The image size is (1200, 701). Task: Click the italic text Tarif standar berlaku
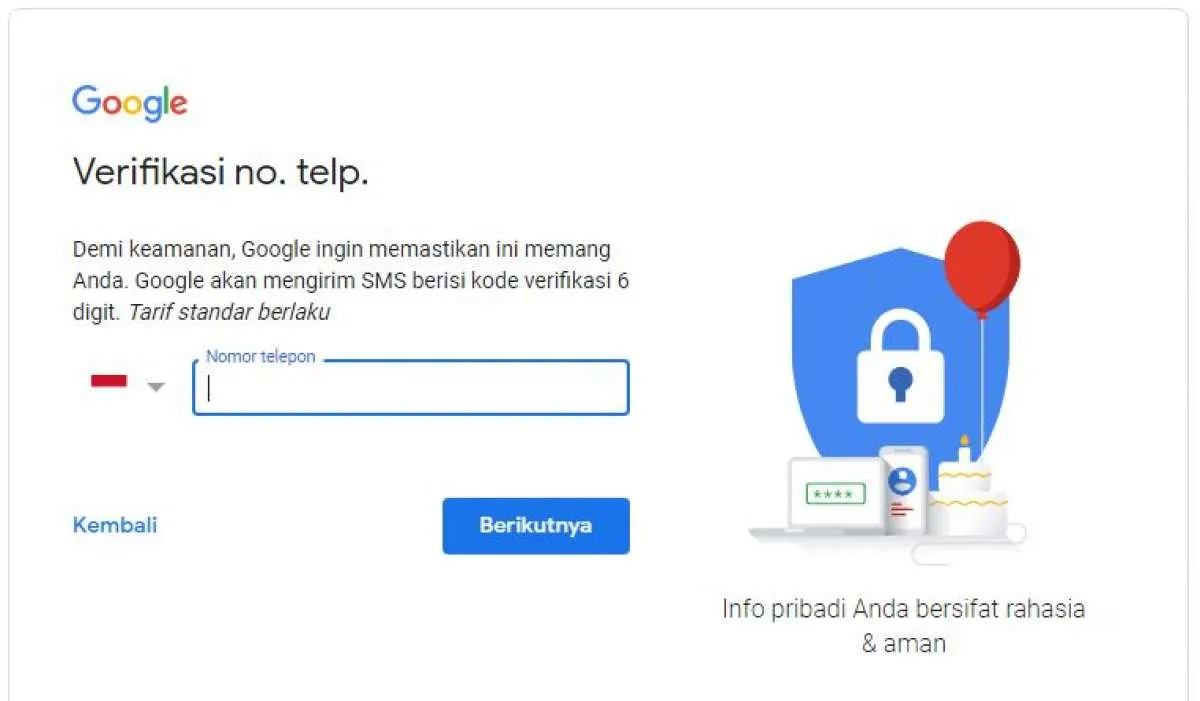232,312
